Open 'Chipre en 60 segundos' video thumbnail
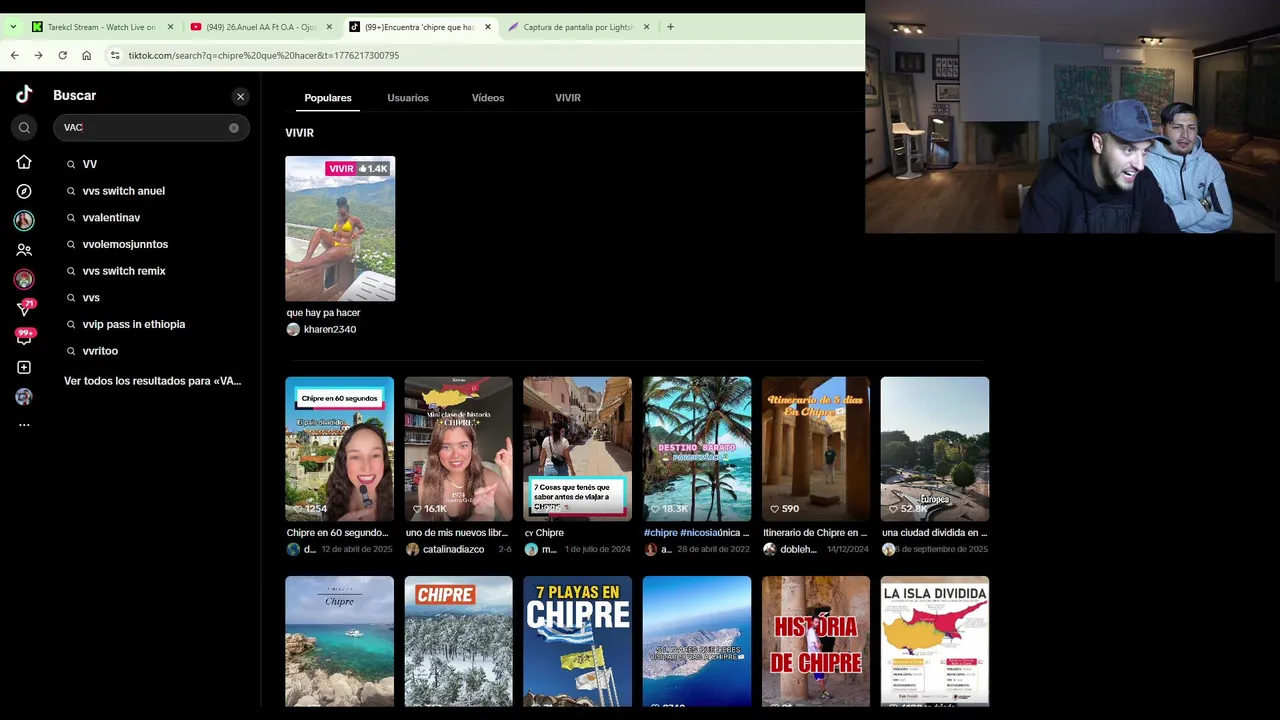 tap(339, 449)
